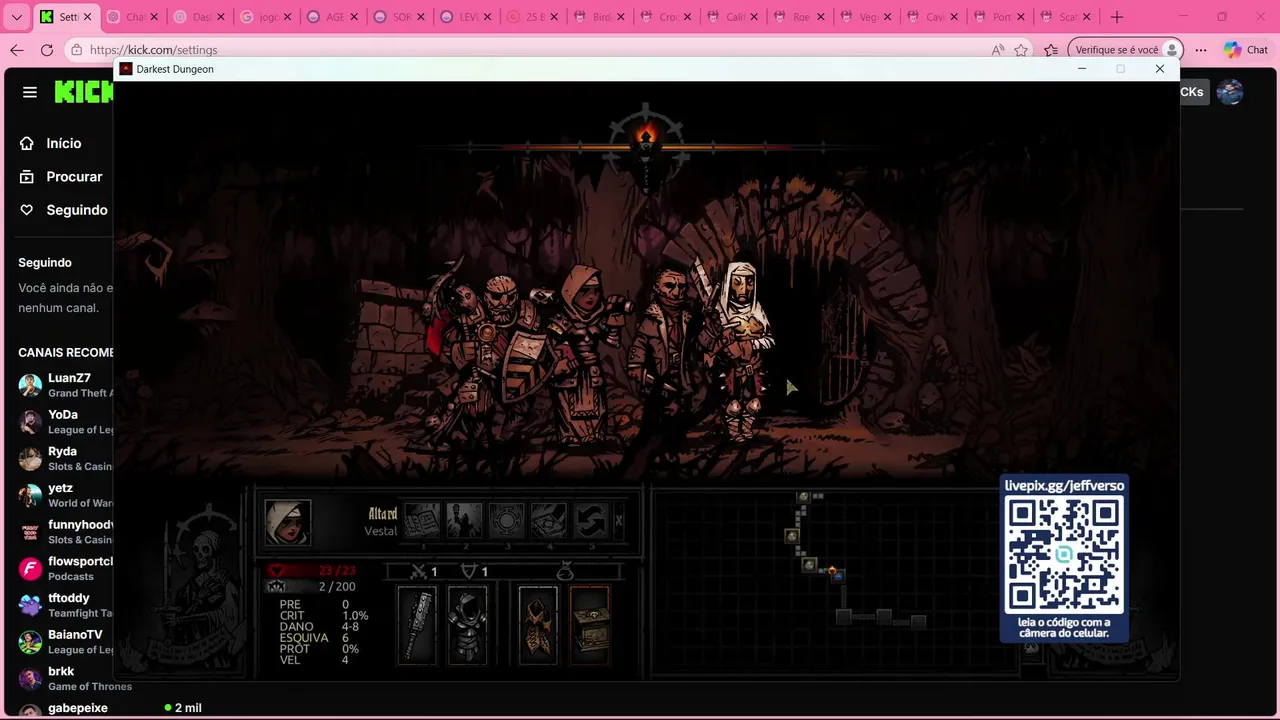The image size is (1280, 720).
Task: Click Darkest Dungeon window title icon
Action: [x=126, y=69]
